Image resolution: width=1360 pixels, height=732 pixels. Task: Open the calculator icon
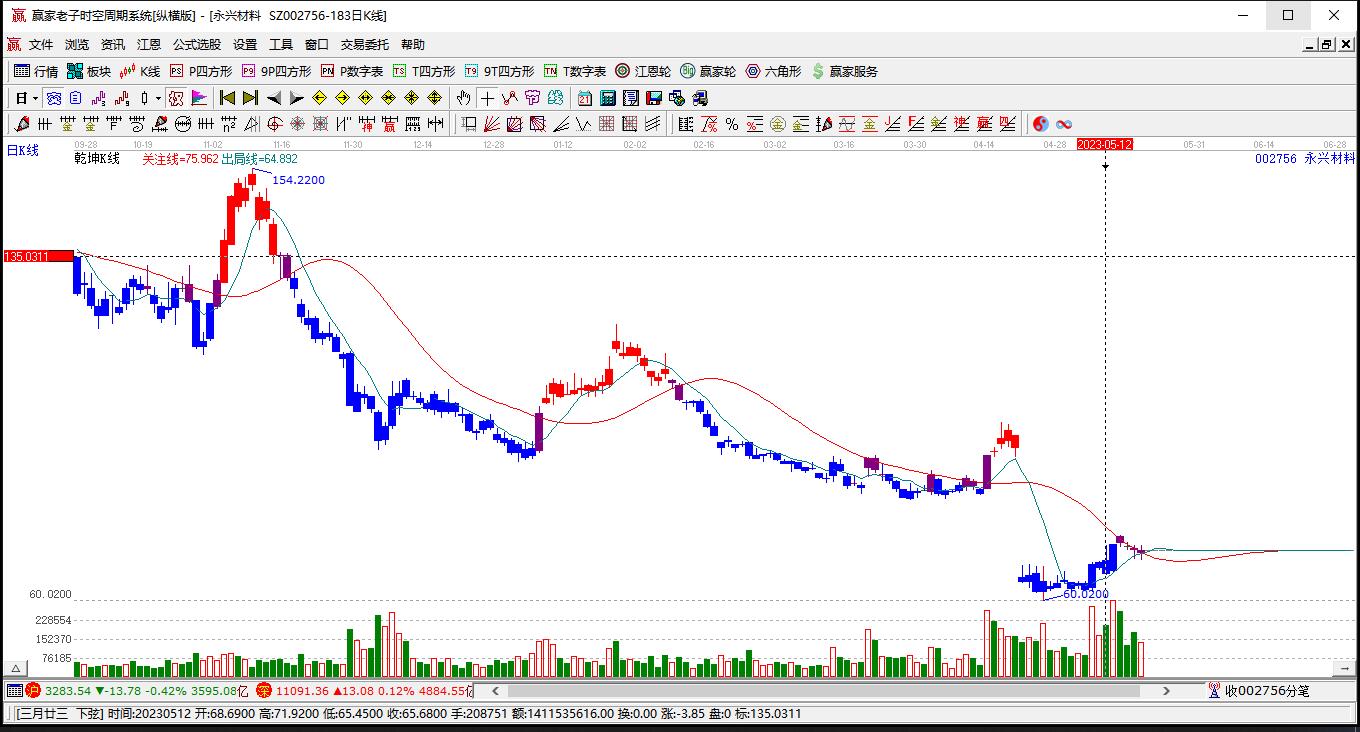(608, 98)
